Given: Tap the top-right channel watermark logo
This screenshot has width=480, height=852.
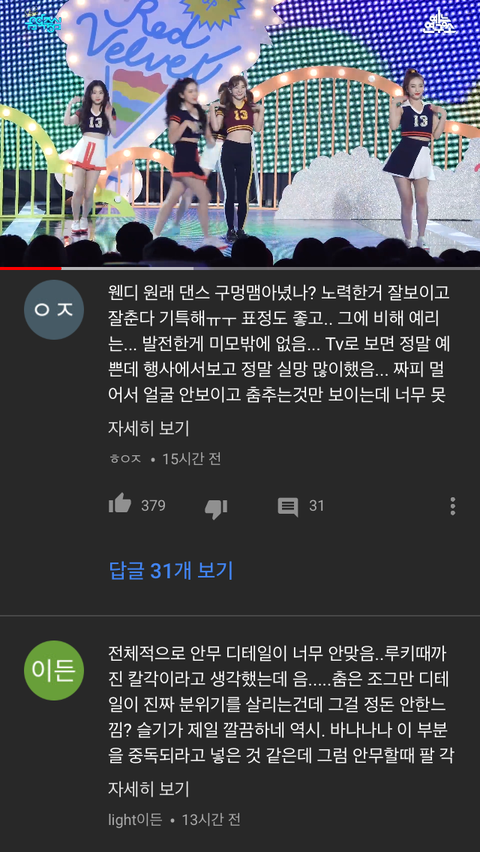Looking at the screenshot, I should (440, 21).
